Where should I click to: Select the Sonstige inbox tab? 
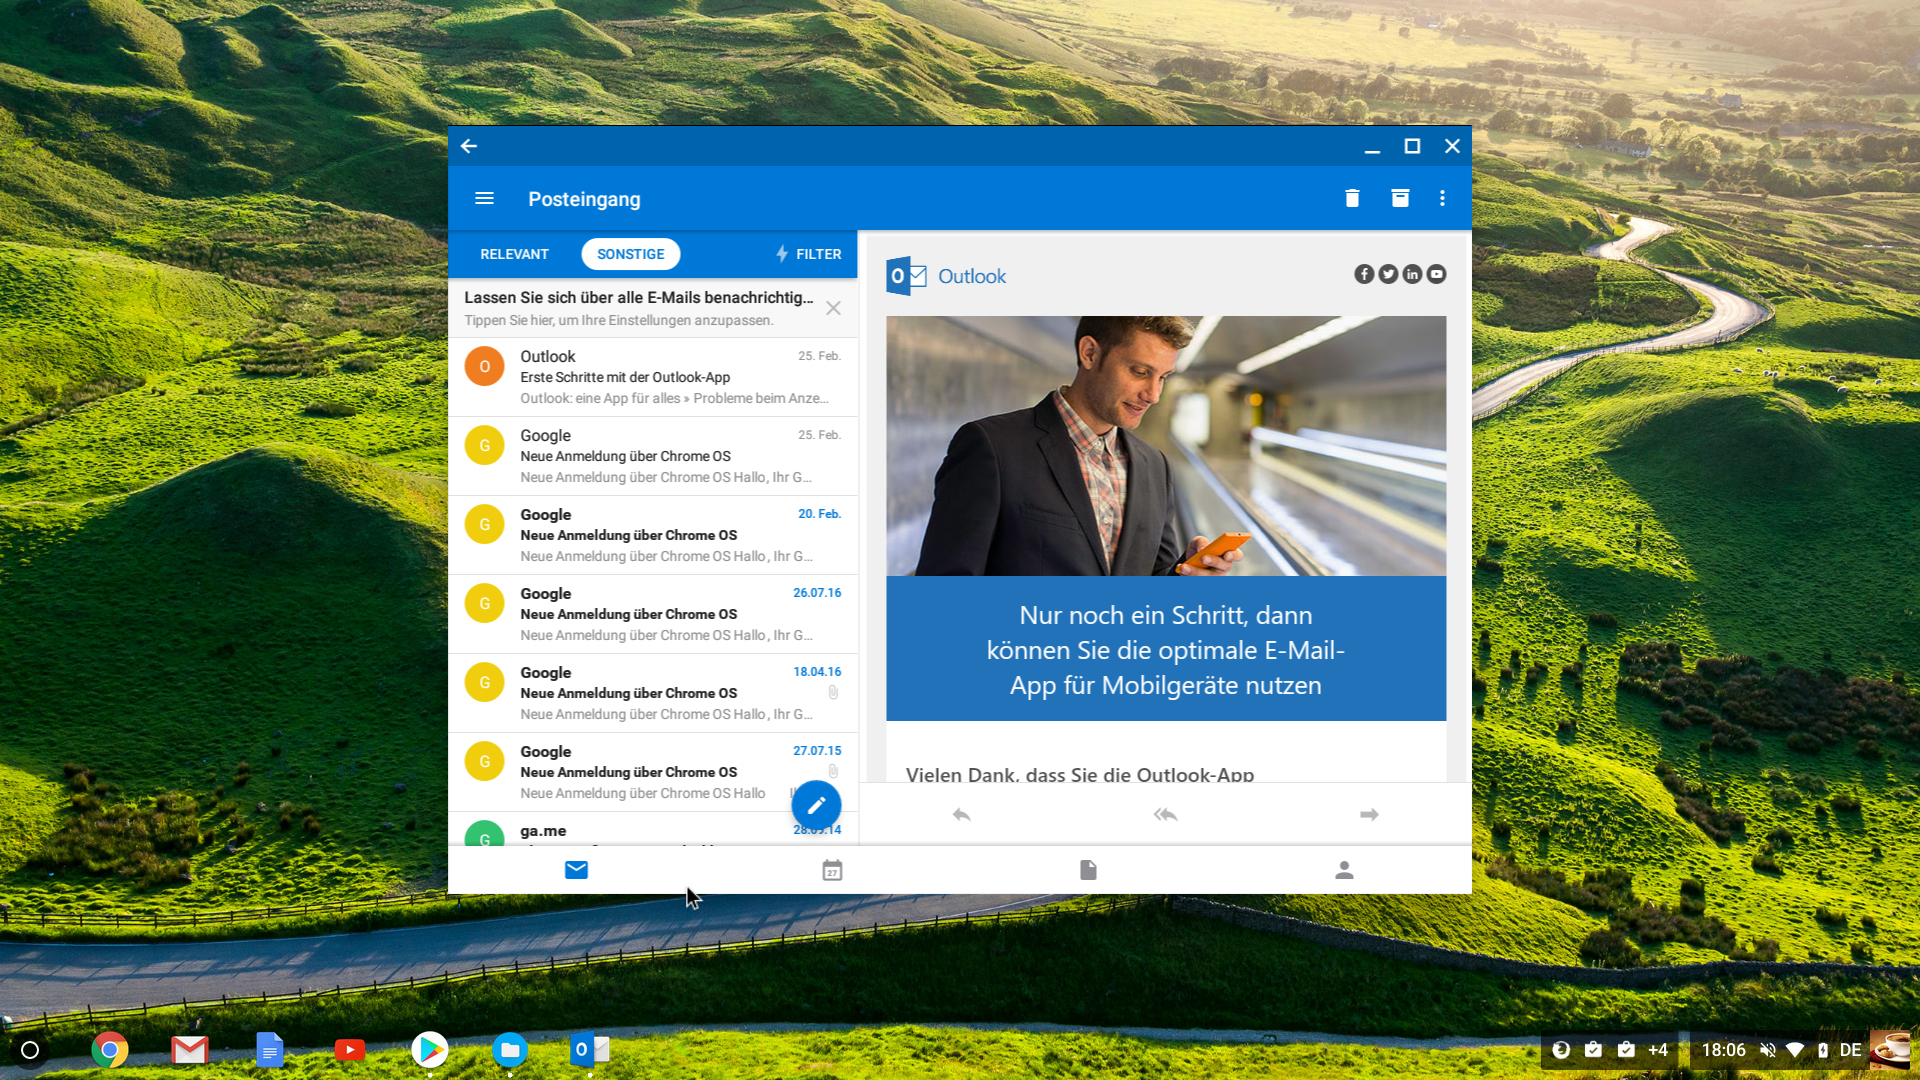[630, 254]
